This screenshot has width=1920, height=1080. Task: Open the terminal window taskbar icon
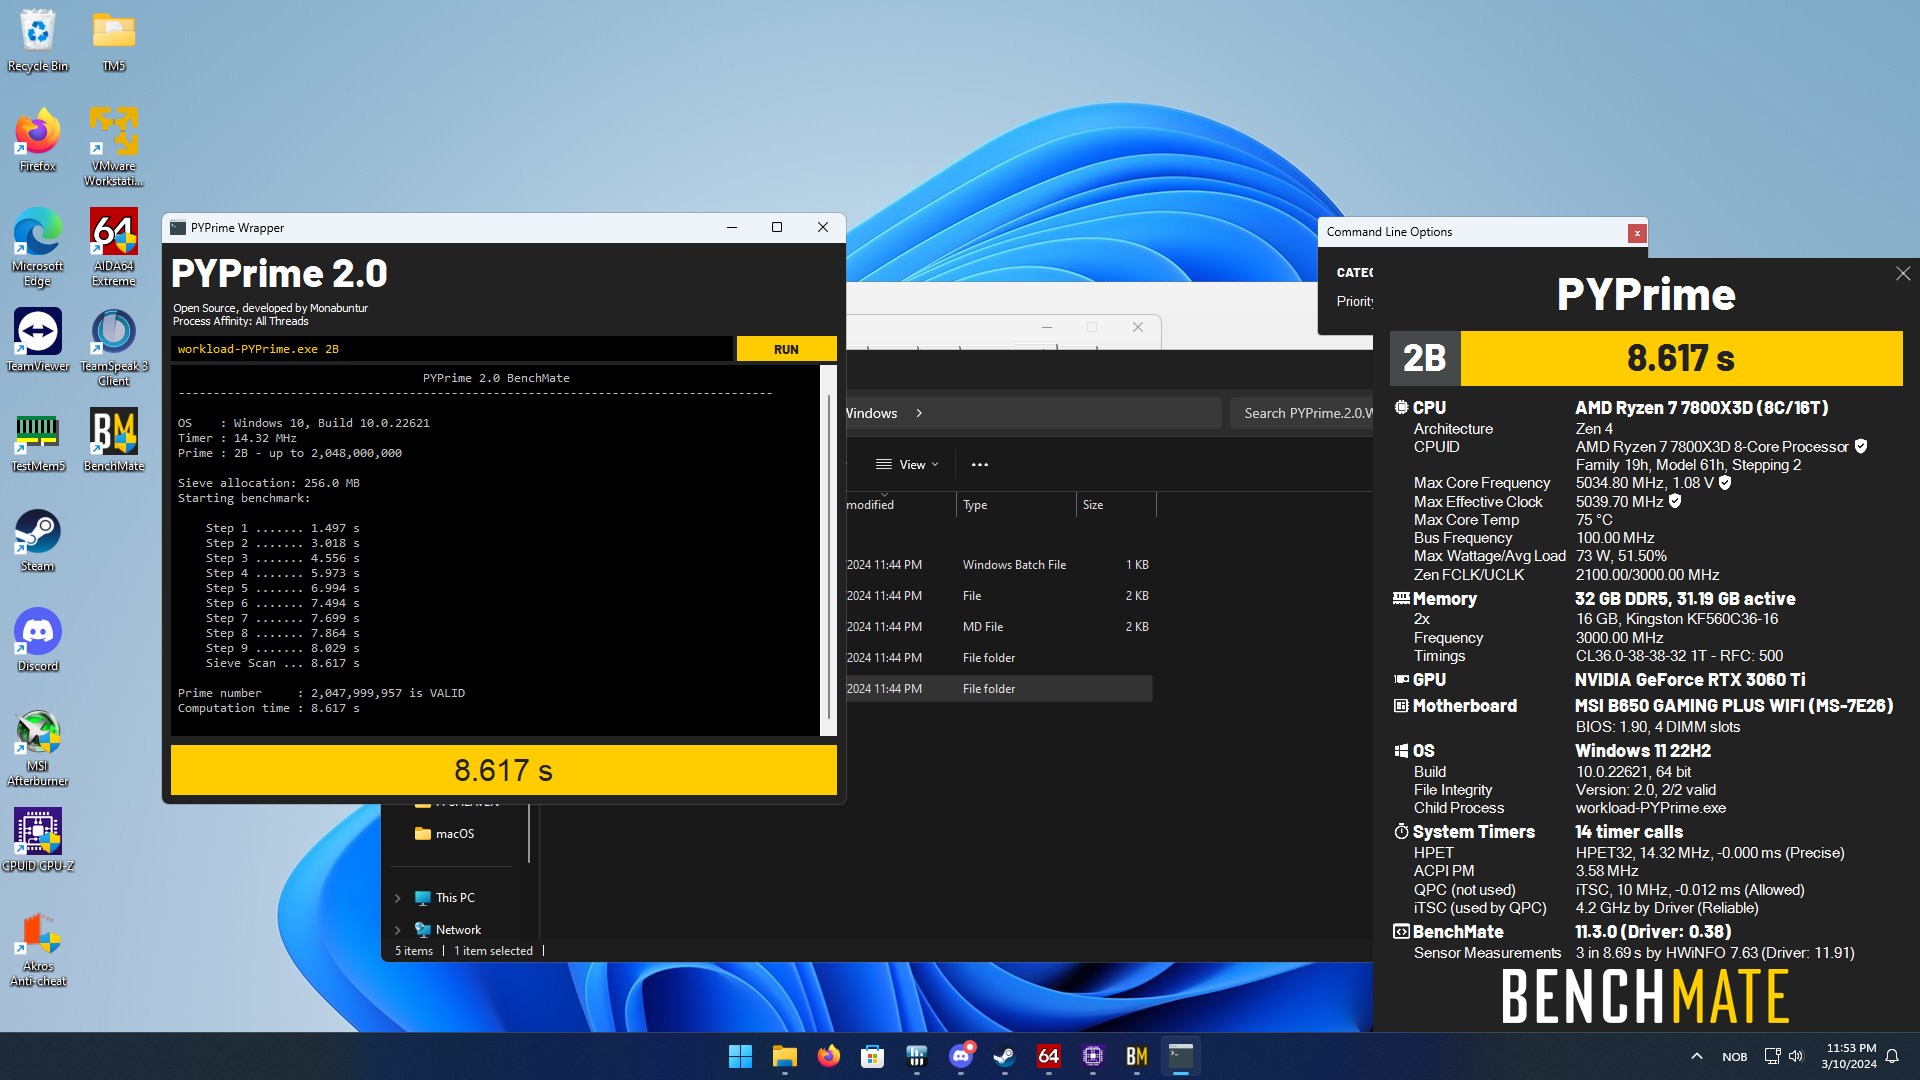(1180, 1056)
